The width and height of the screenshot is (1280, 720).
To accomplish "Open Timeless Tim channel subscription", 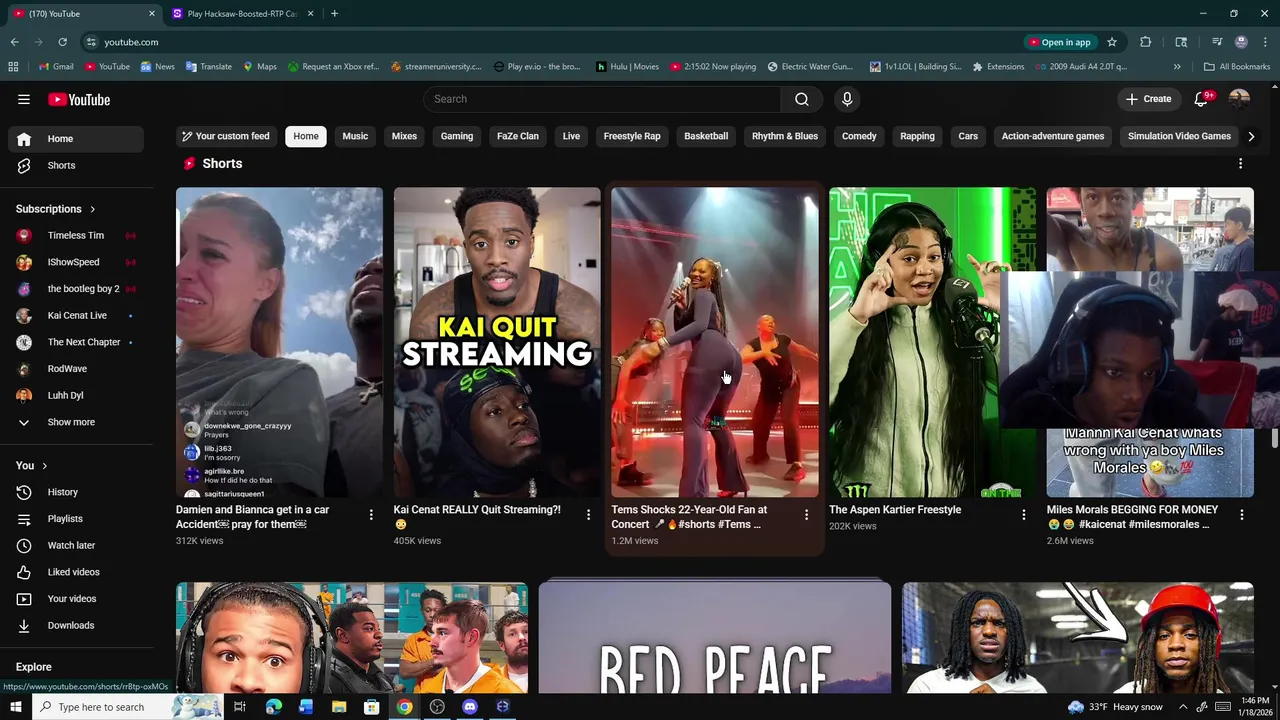I will 76,235.
